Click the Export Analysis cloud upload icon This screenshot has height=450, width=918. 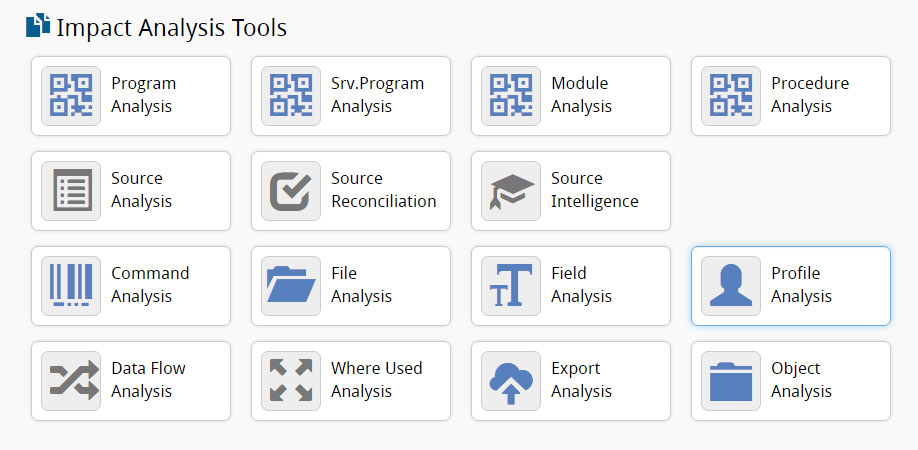[x=511, y=381]
